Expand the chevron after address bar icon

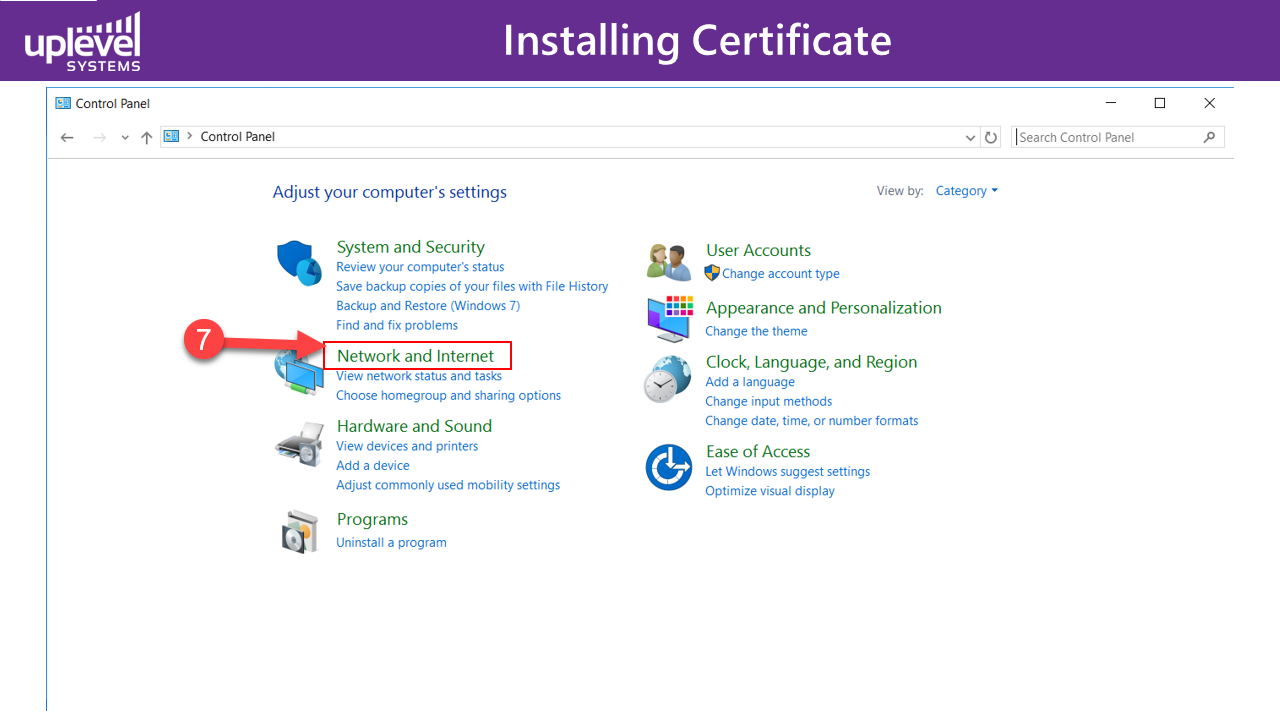[190, 136]
